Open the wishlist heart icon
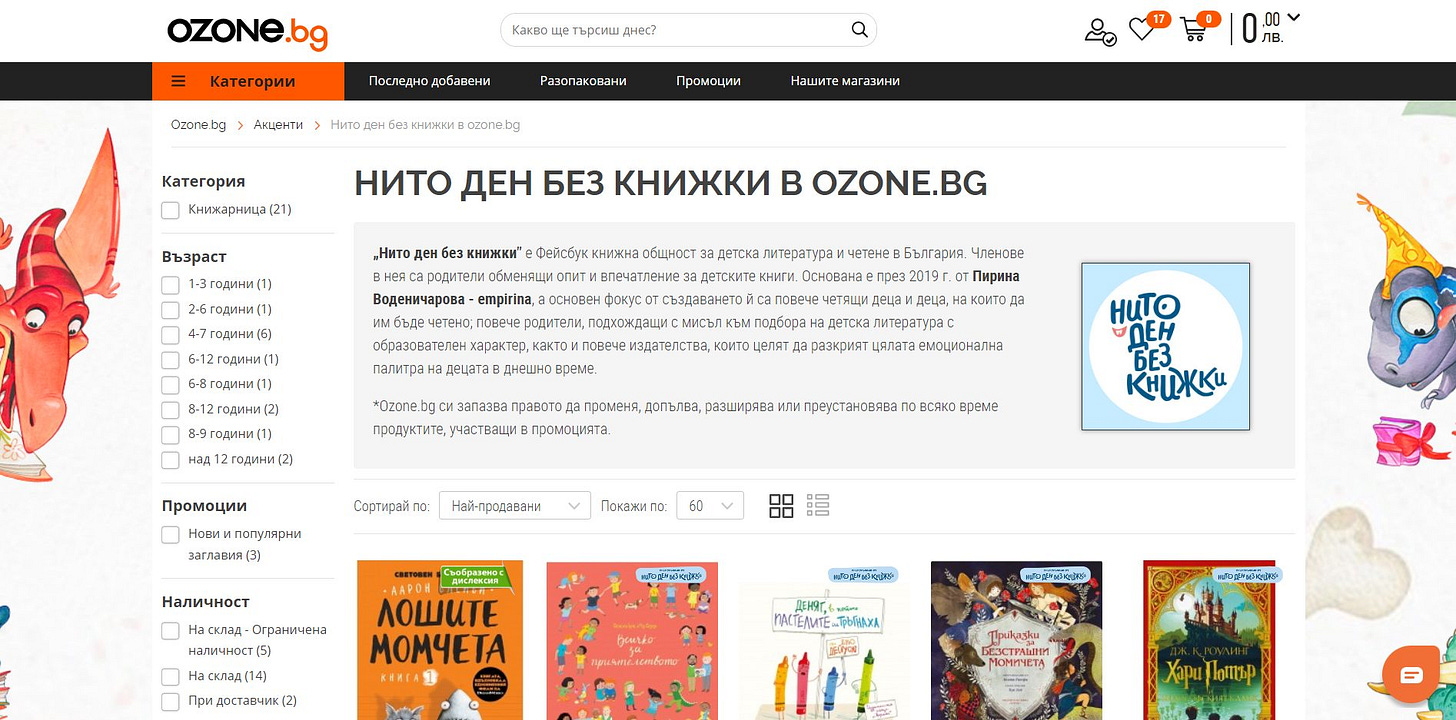The image size is (1456, 720). [1141, 30]
